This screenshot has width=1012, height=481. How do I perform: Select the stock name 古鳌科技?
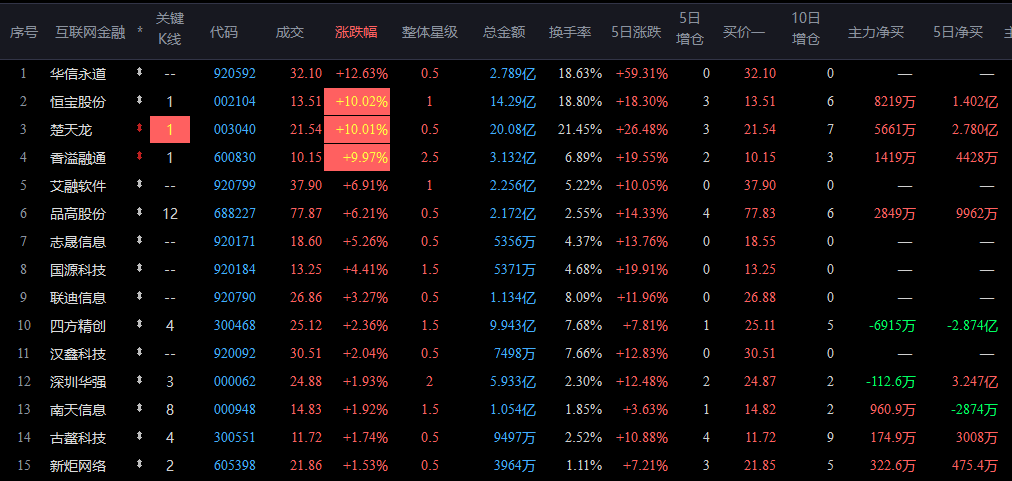78,438
